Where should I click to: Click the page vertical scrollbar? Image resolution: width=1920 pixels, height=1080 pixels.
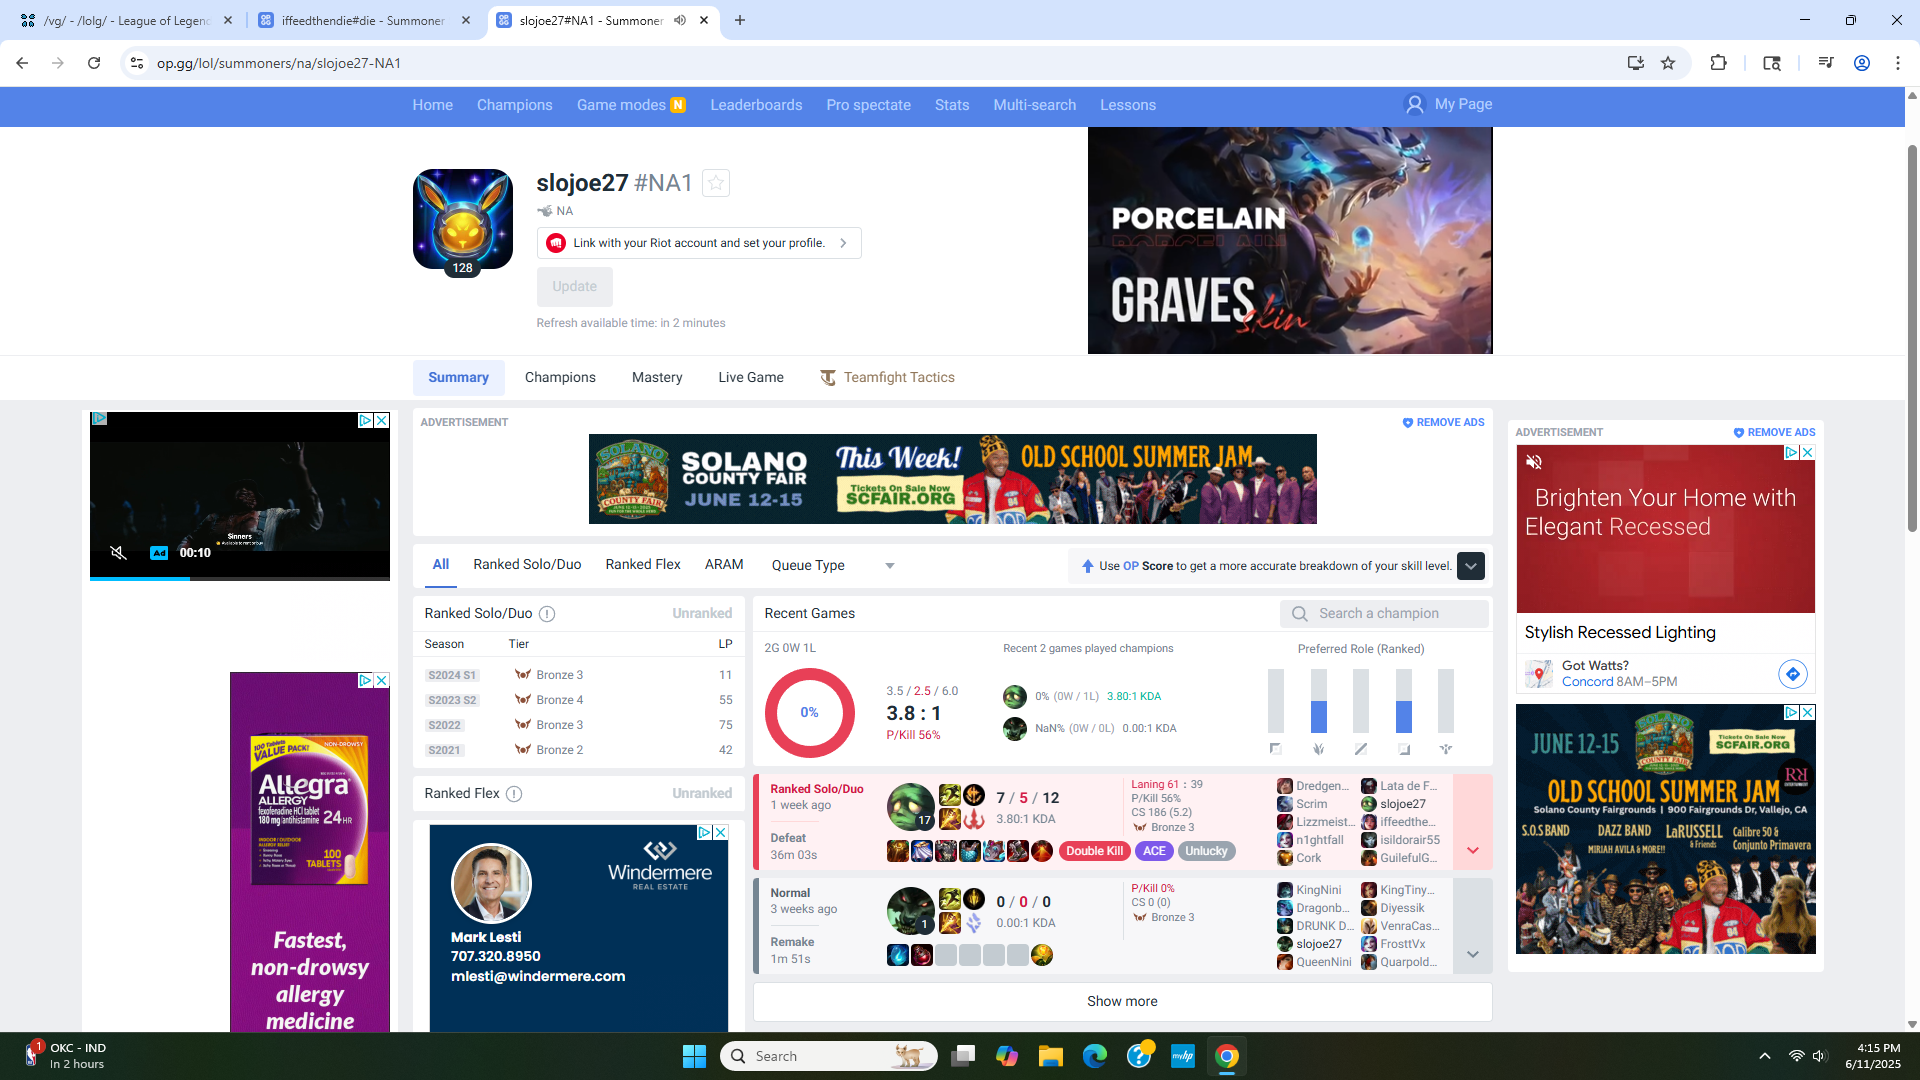pyautogui.click(x=1912, y=340)
